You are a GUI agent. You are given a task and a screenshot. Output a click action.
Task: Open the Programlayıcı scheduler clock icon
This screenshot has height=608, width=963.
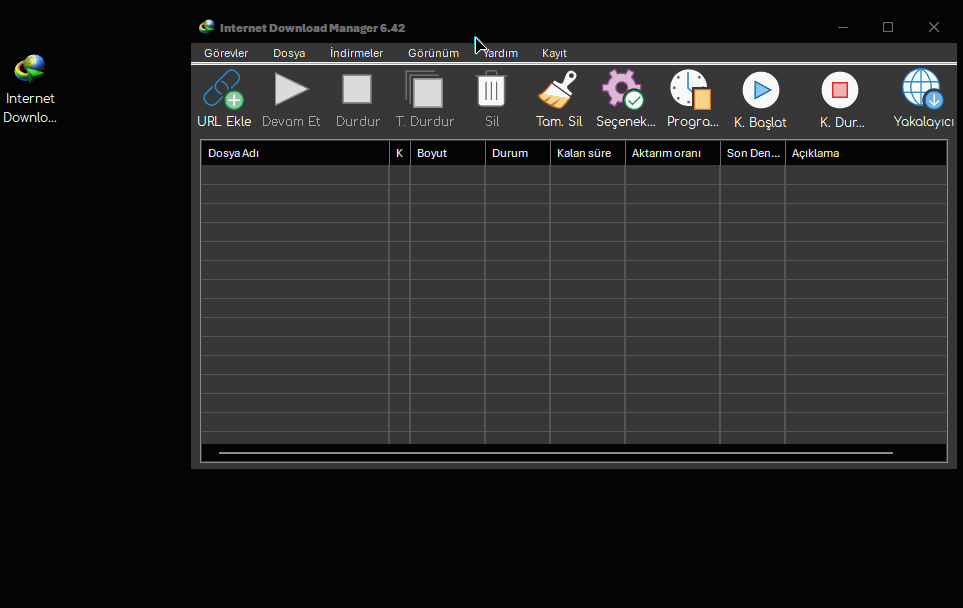690,89
